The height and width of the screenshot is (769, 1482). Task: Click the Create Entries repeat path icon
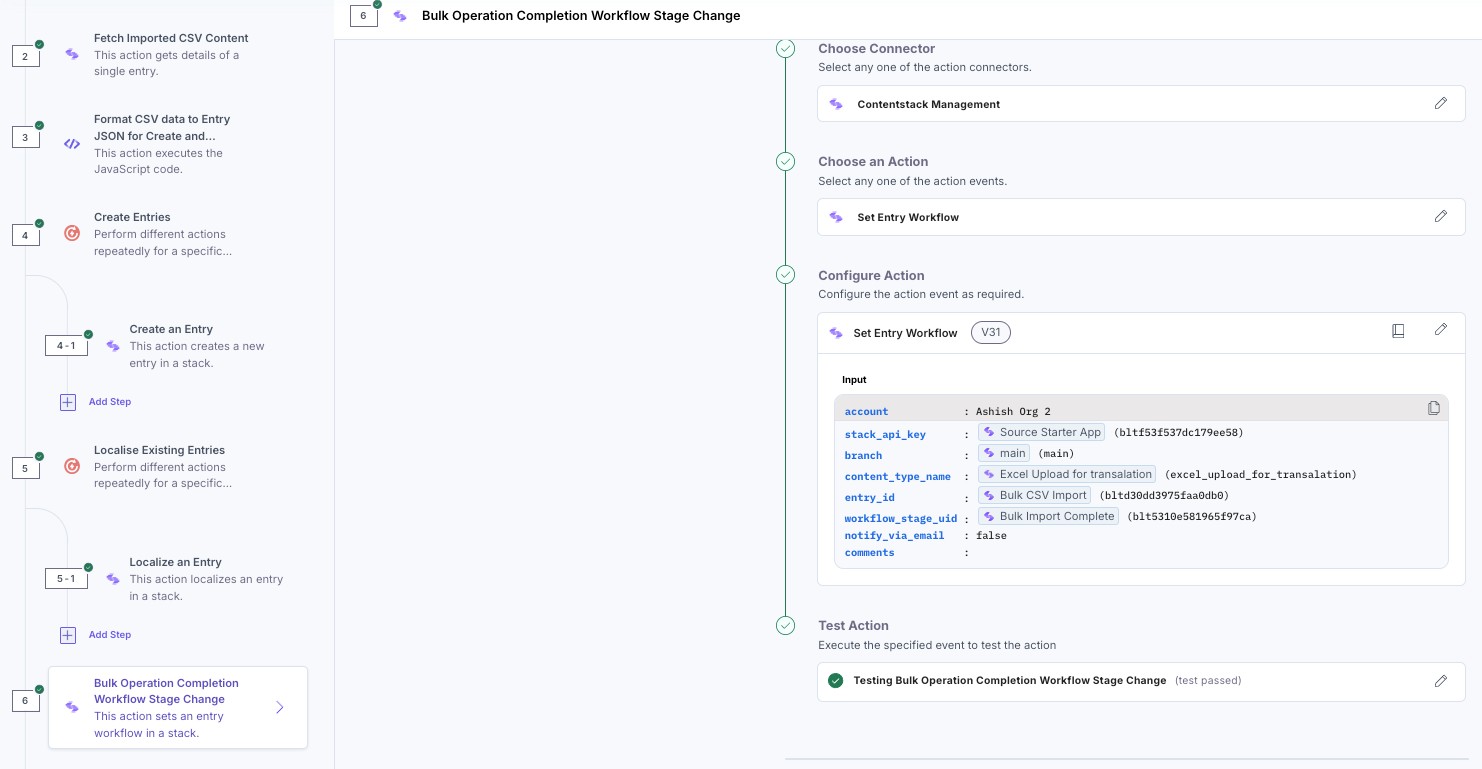click(x=72, y=234)
